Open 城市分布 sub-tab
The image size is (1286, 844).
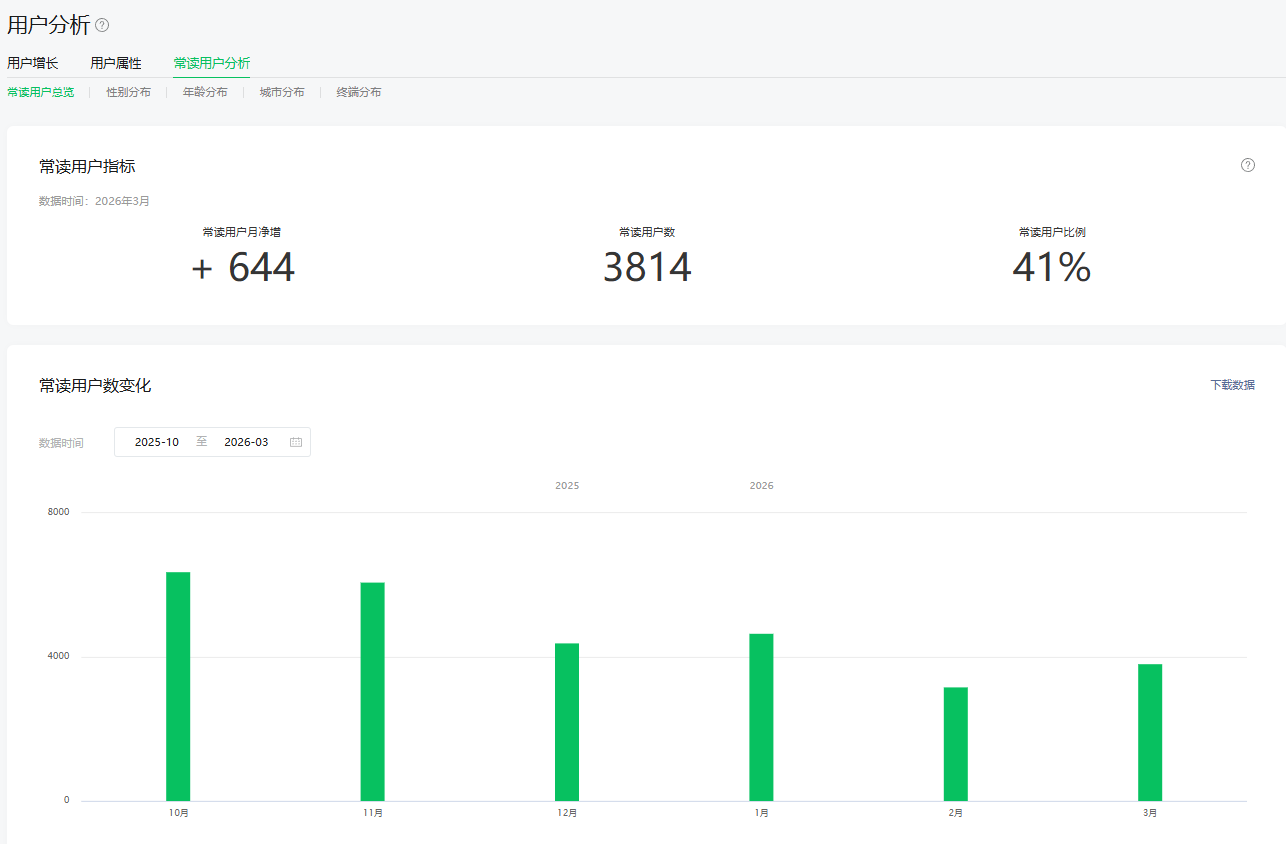click(282, 92)
